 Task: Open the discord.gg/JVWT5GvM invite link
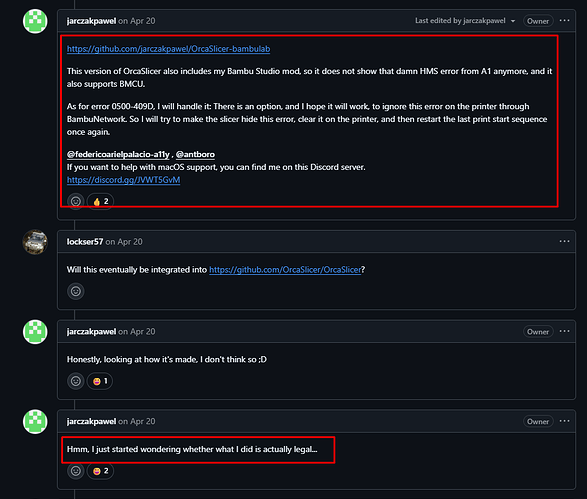[x=124, y=180]
